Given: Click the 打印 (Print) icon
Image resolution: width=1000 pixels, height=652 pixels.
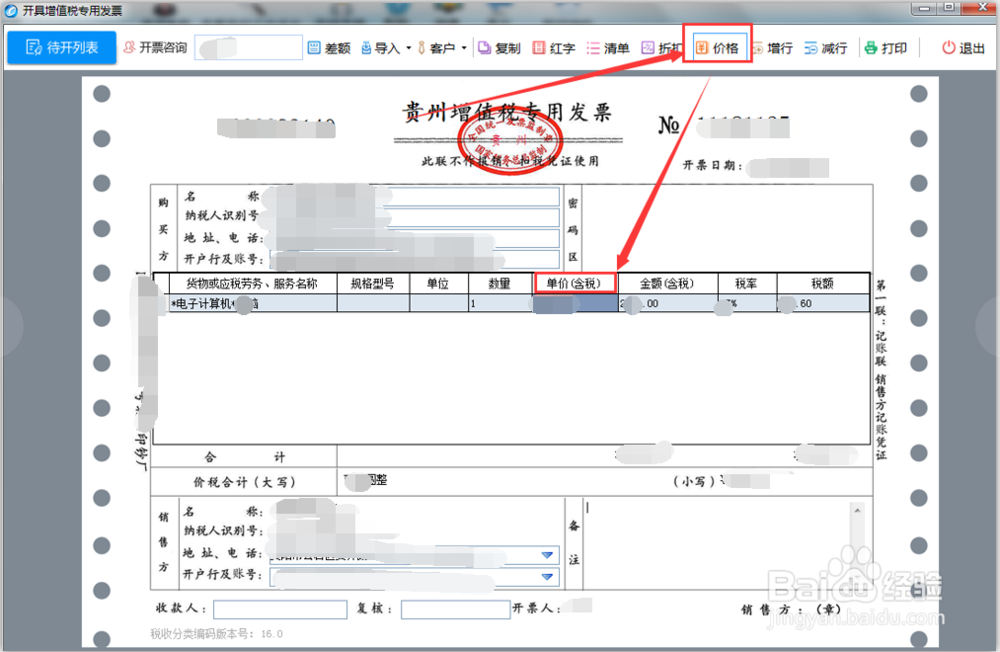Looking at the screenshot, I should point(886,46).
